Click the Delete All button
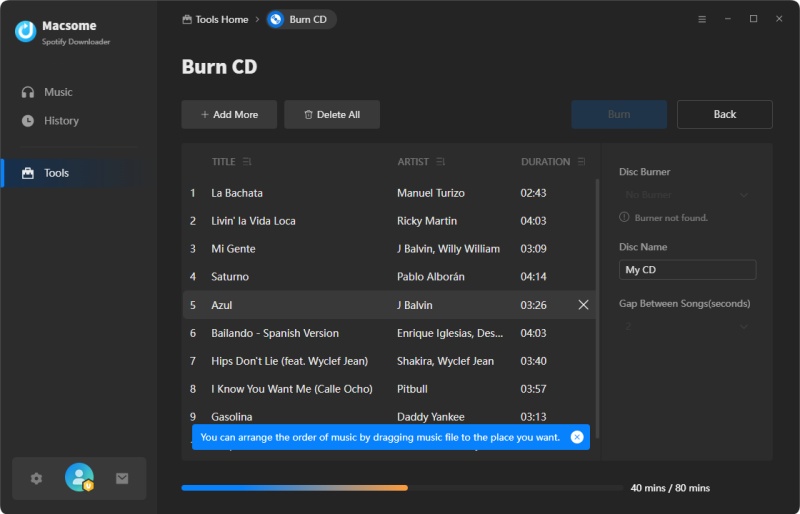 [332, 114]
